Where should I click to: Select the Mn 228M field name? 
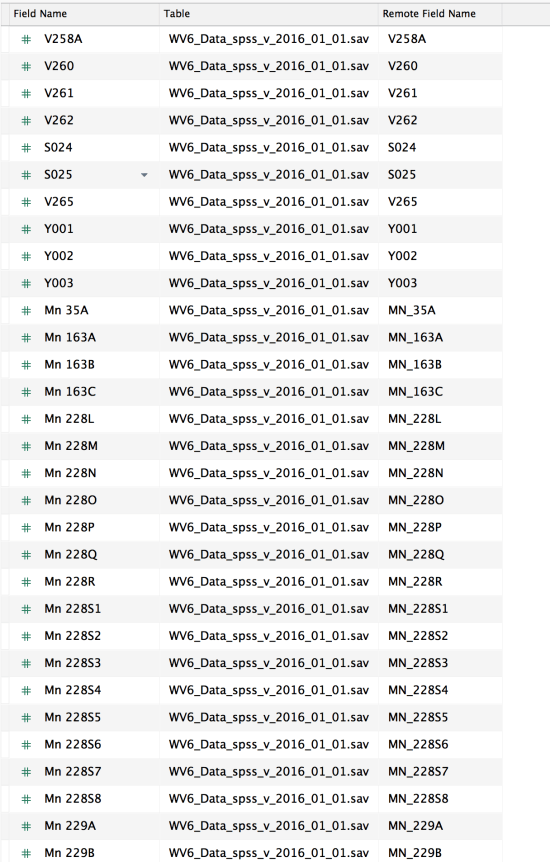pyautogui.click(x=71, y=446)
